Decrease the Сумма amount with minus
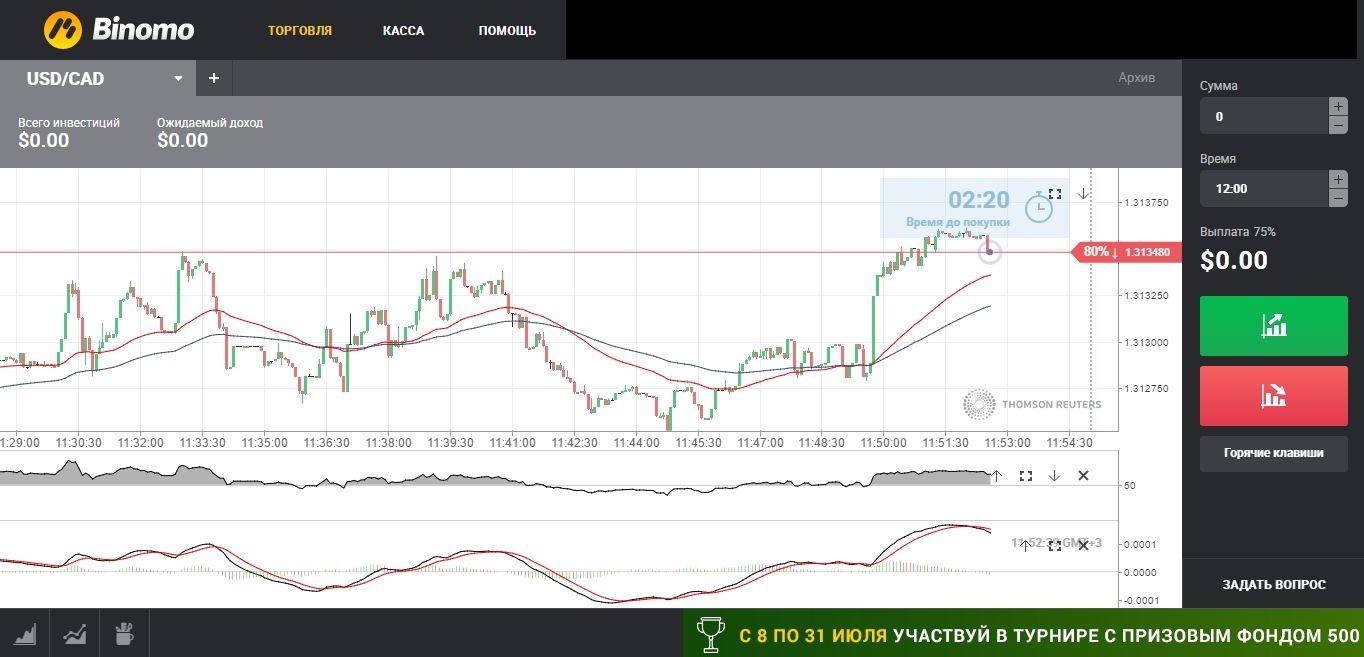Image resolution: width=1364 pixels, height=657 pixels. tap(1338, 125)
